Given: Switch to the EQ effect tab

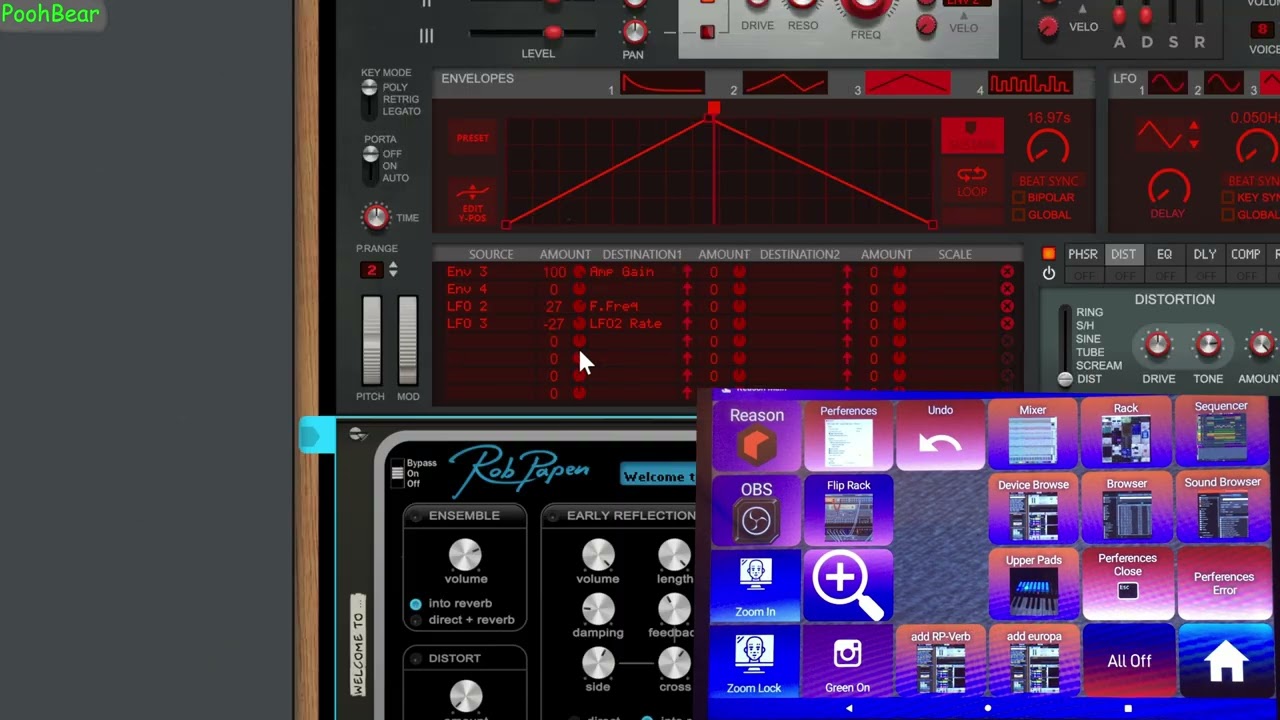Looking at the screenshot, I should [x=1164, y=255].
